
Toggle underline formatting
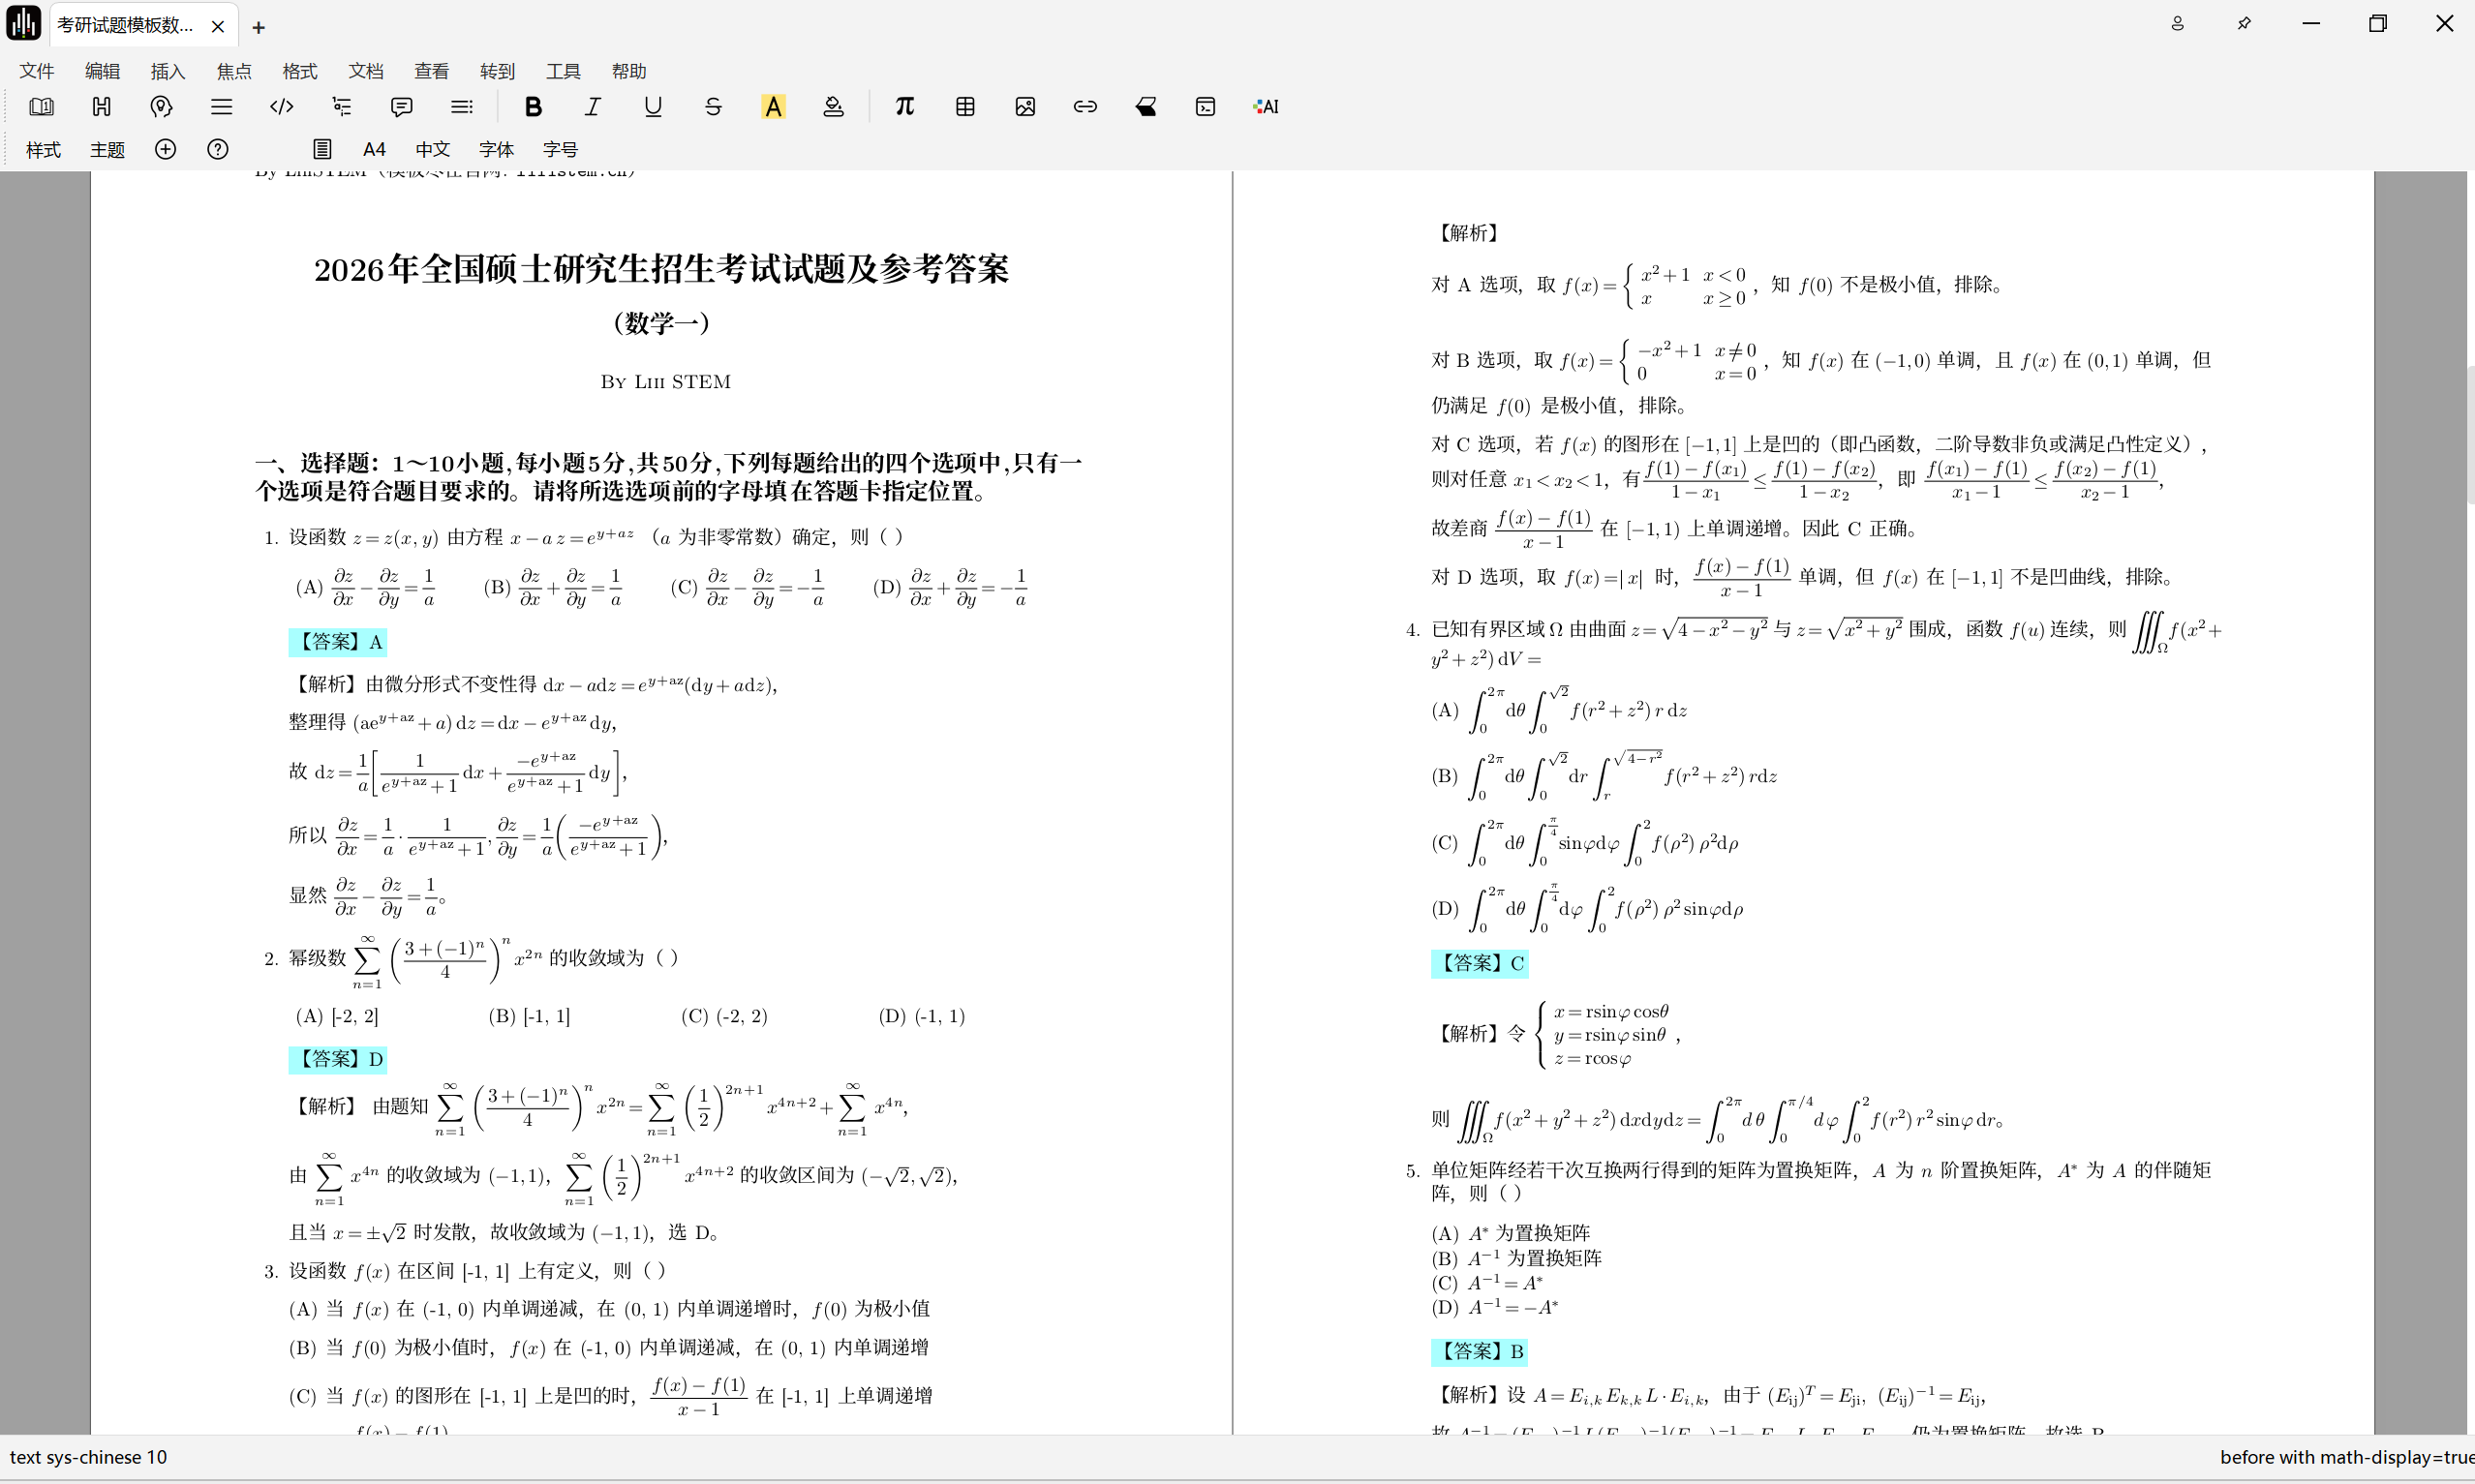click(x=652, y=106)
